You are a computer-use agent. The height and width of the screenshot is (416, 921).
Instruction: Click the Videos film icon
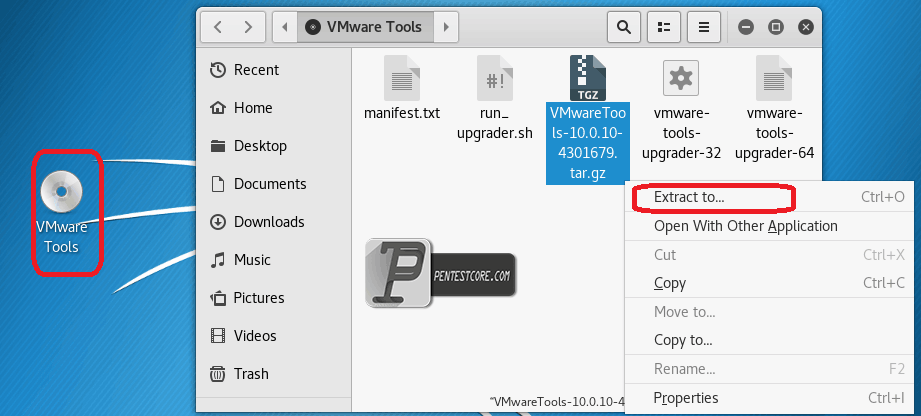tap(217, 336)
